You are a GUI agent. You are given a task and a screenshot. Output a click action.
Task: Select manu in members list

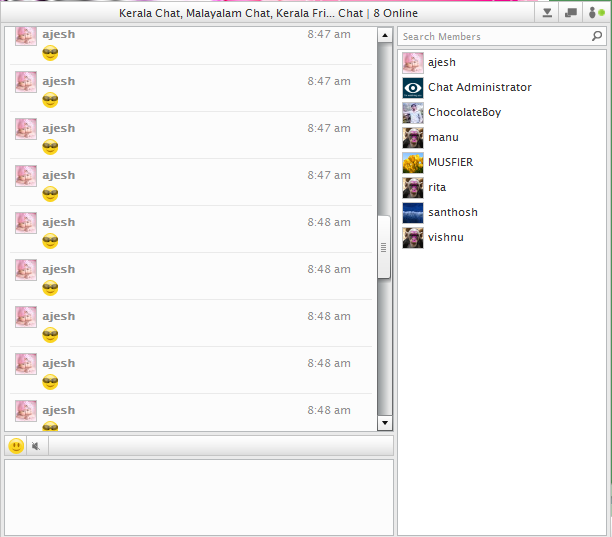tap(502, 137)
